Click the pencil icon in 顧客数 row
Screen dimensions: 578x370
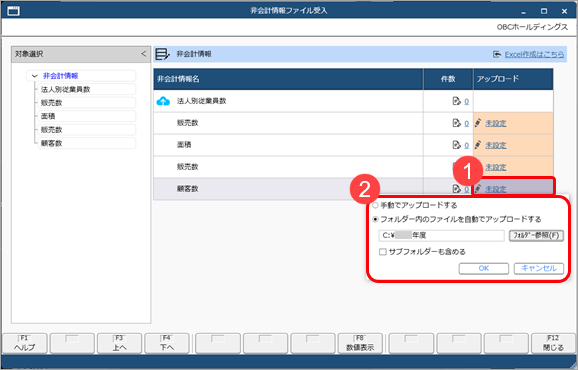pyautogui.click(x=478, y=189)
